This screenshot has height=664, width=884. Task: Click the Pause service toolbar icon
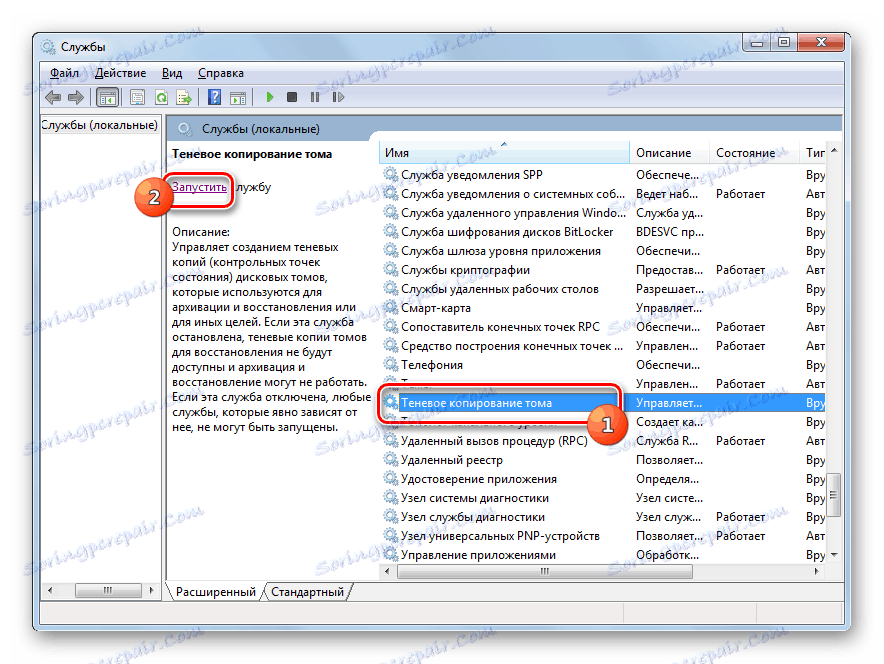tap(315, 98)
